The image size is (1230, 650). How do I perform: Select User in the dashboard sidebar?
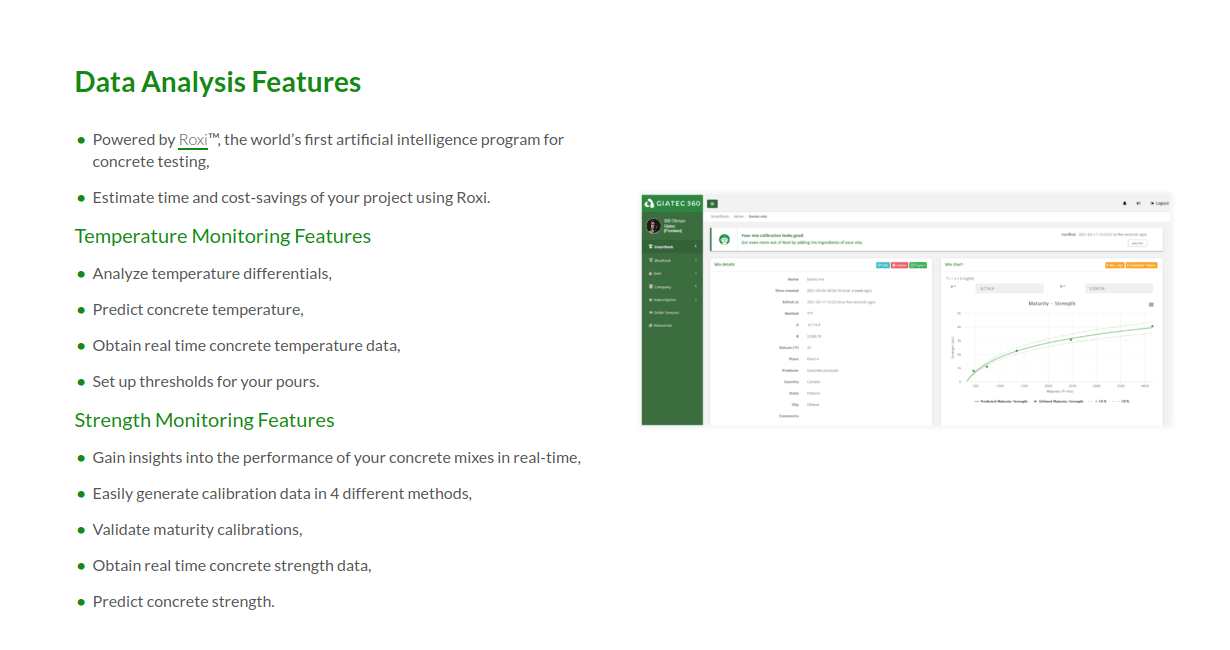coord(671,273)
